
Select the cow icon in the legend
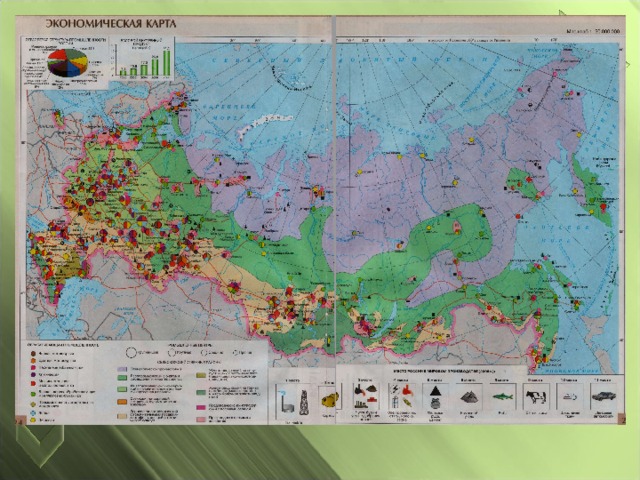tap(535, 398)
